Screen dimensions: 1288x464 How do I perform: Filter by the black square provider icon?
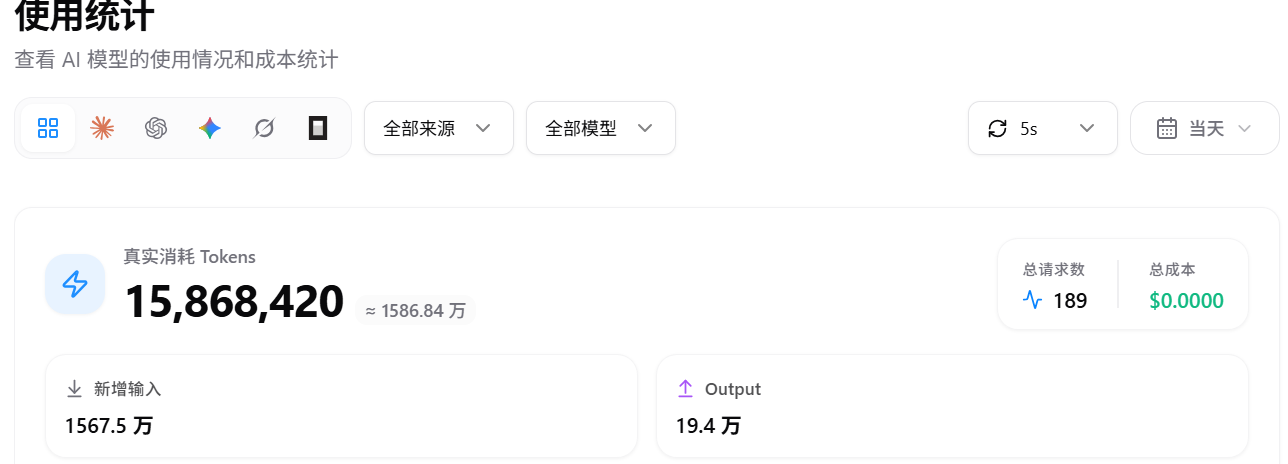(318, 128)
